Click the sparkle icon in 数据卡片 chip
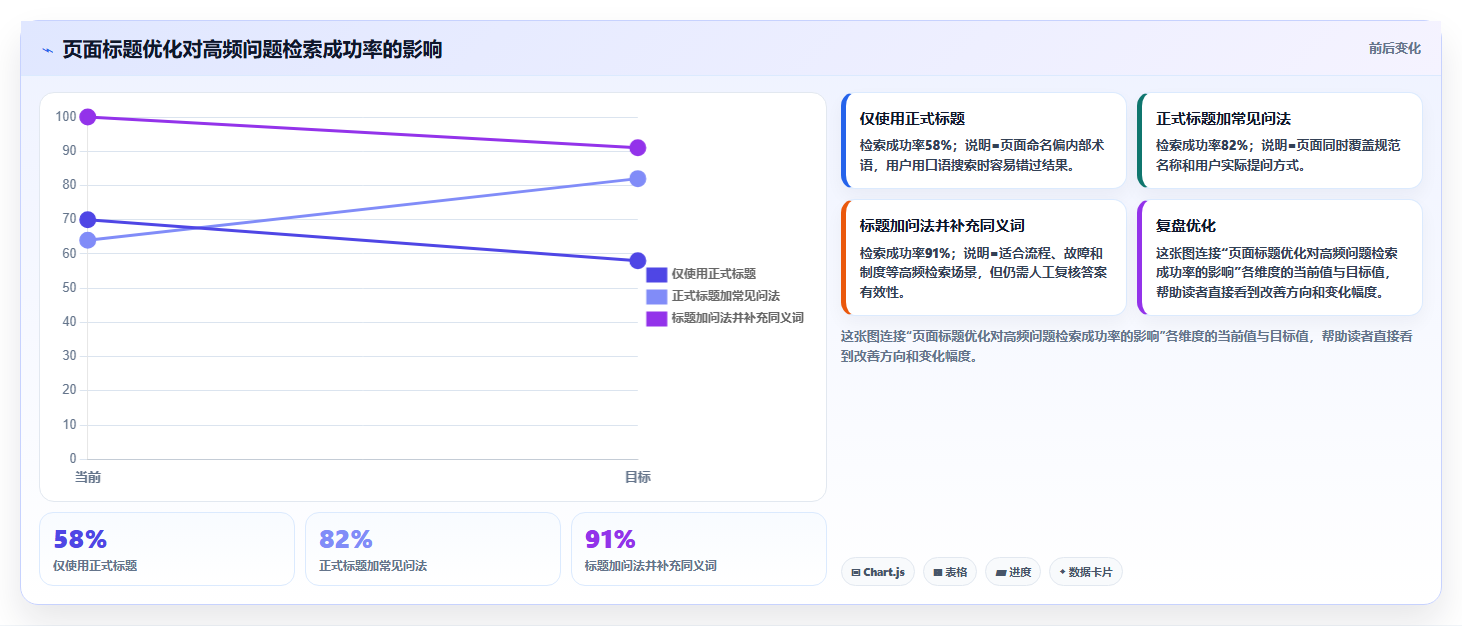Viewport: 1462px width, 626px height. tap(1062, 573)
